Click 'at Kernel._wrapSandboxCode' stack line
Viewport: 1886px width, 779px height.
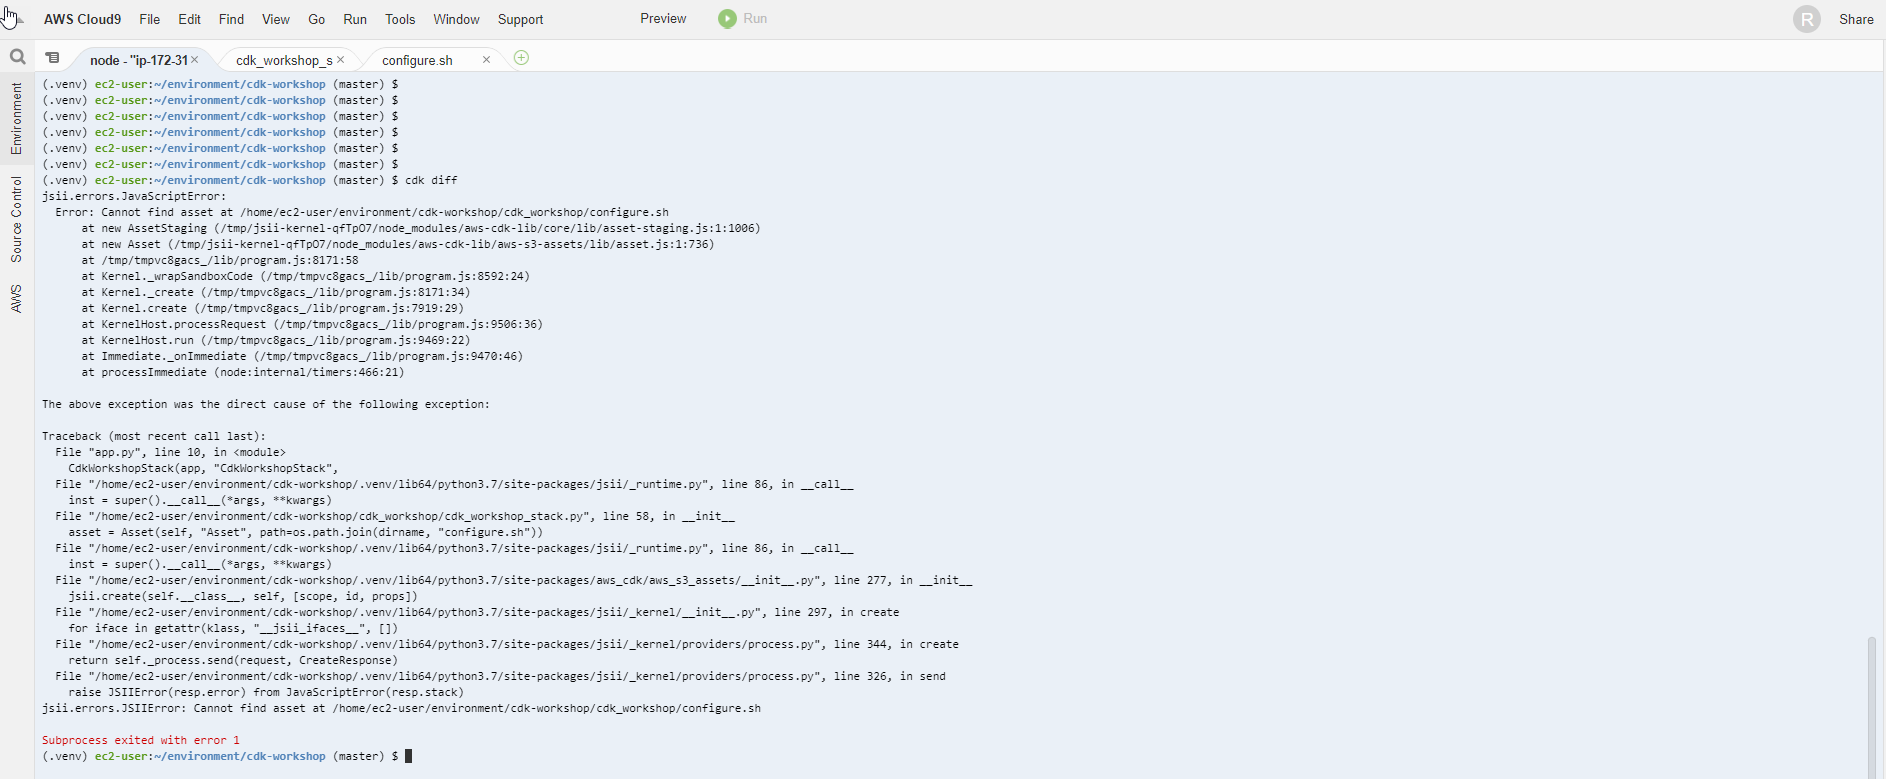[306, 276]
